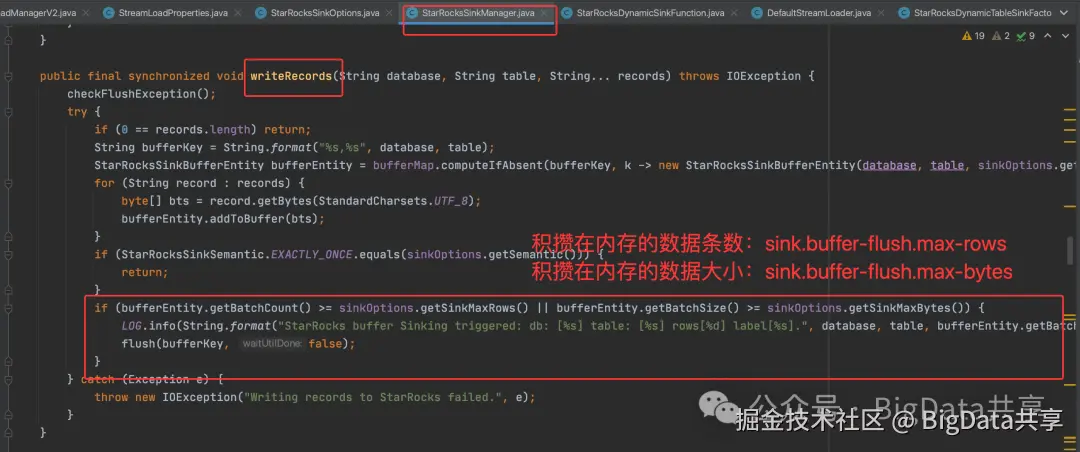Viewport: 1080px width, 452px height.
Task: Click the waitUtilDone parameter inlay hint
Action: (x=272, y=343)
